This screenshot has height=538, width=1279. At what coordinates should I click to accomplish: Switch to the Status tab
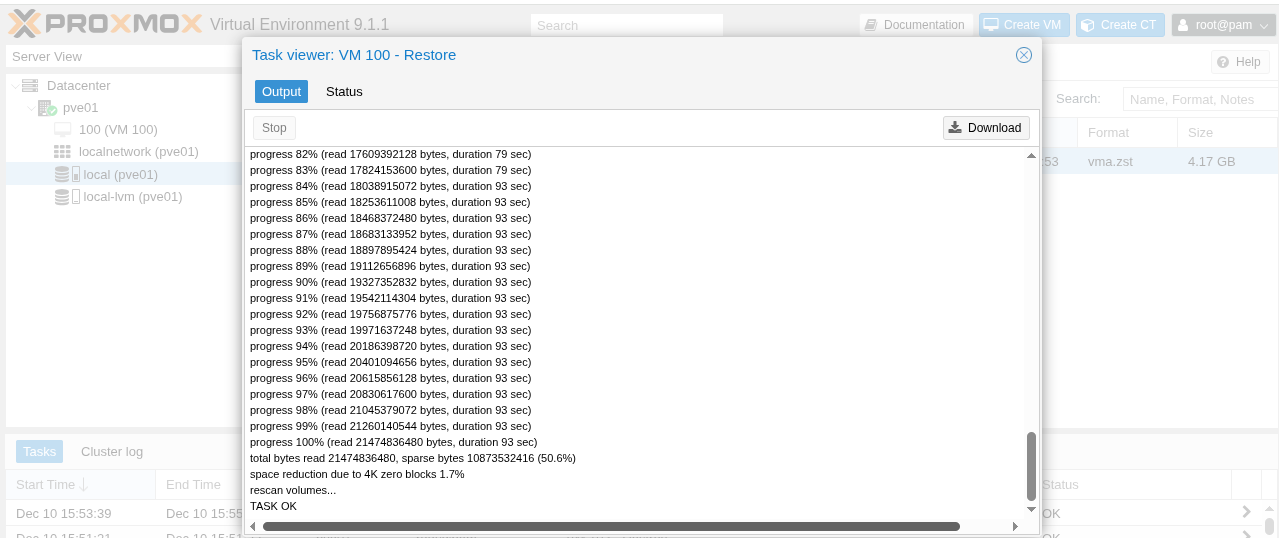coord(344,91)
